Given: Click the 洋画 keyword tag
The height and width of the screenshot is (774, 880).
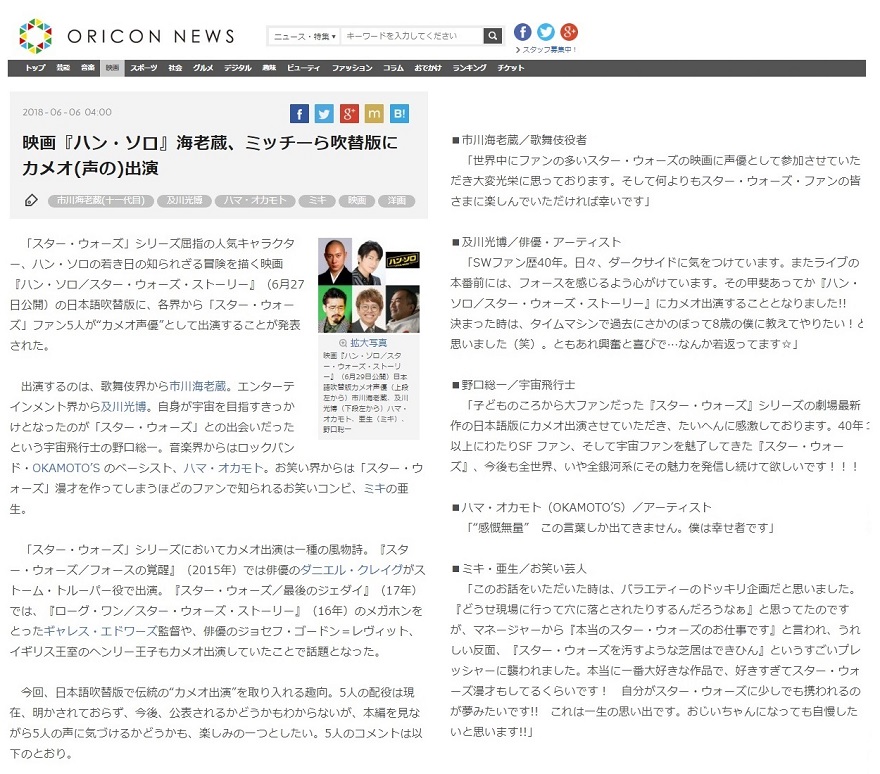Looking at the screenshot, I should 396,200.
